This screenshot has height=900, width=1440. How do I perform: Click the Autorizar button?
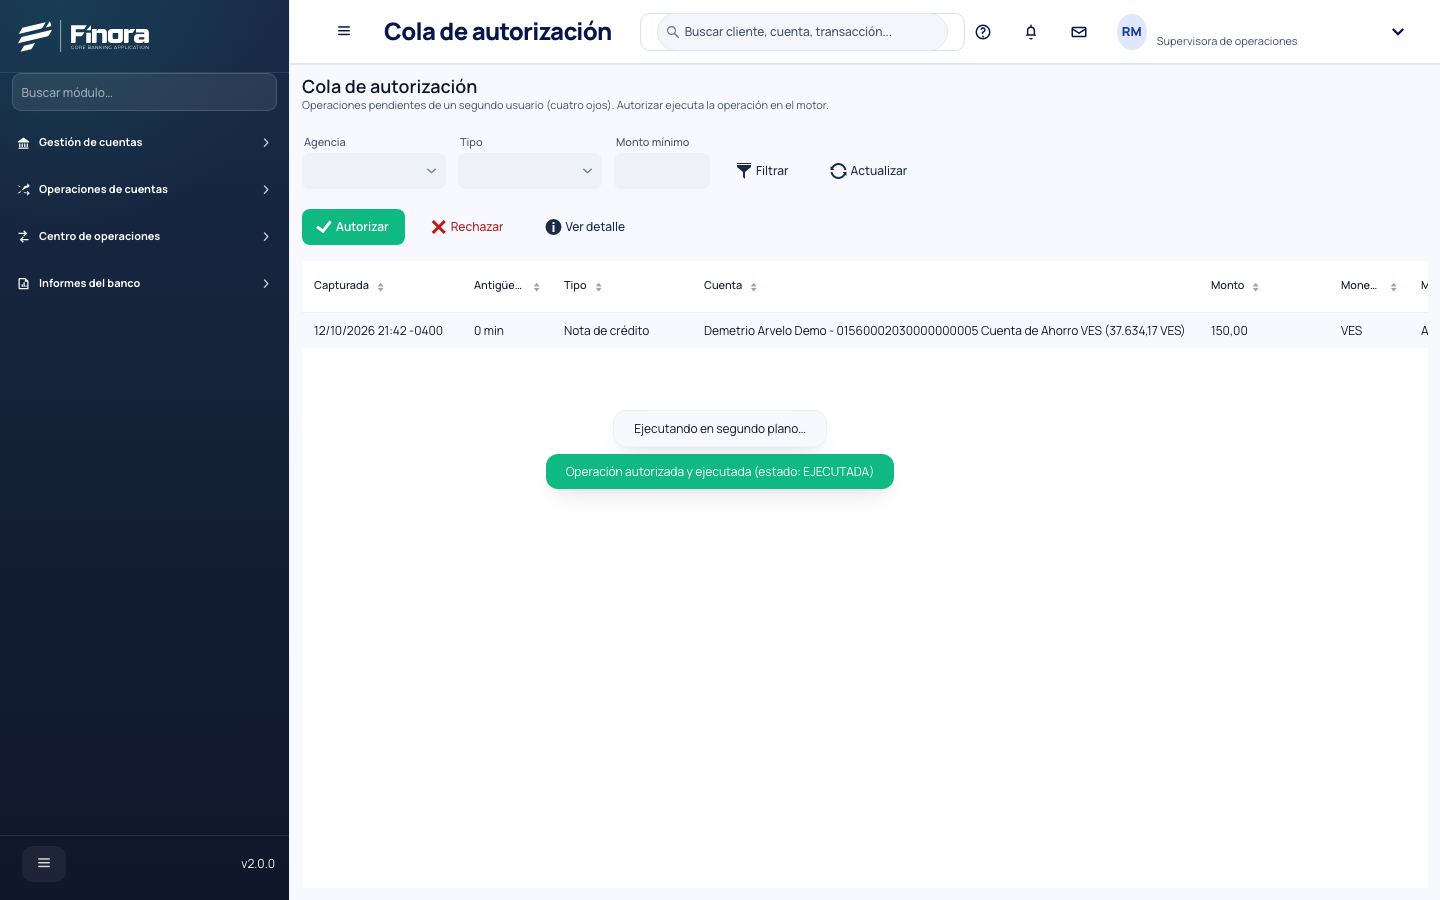pyautogui.click(x=353, y=227)
